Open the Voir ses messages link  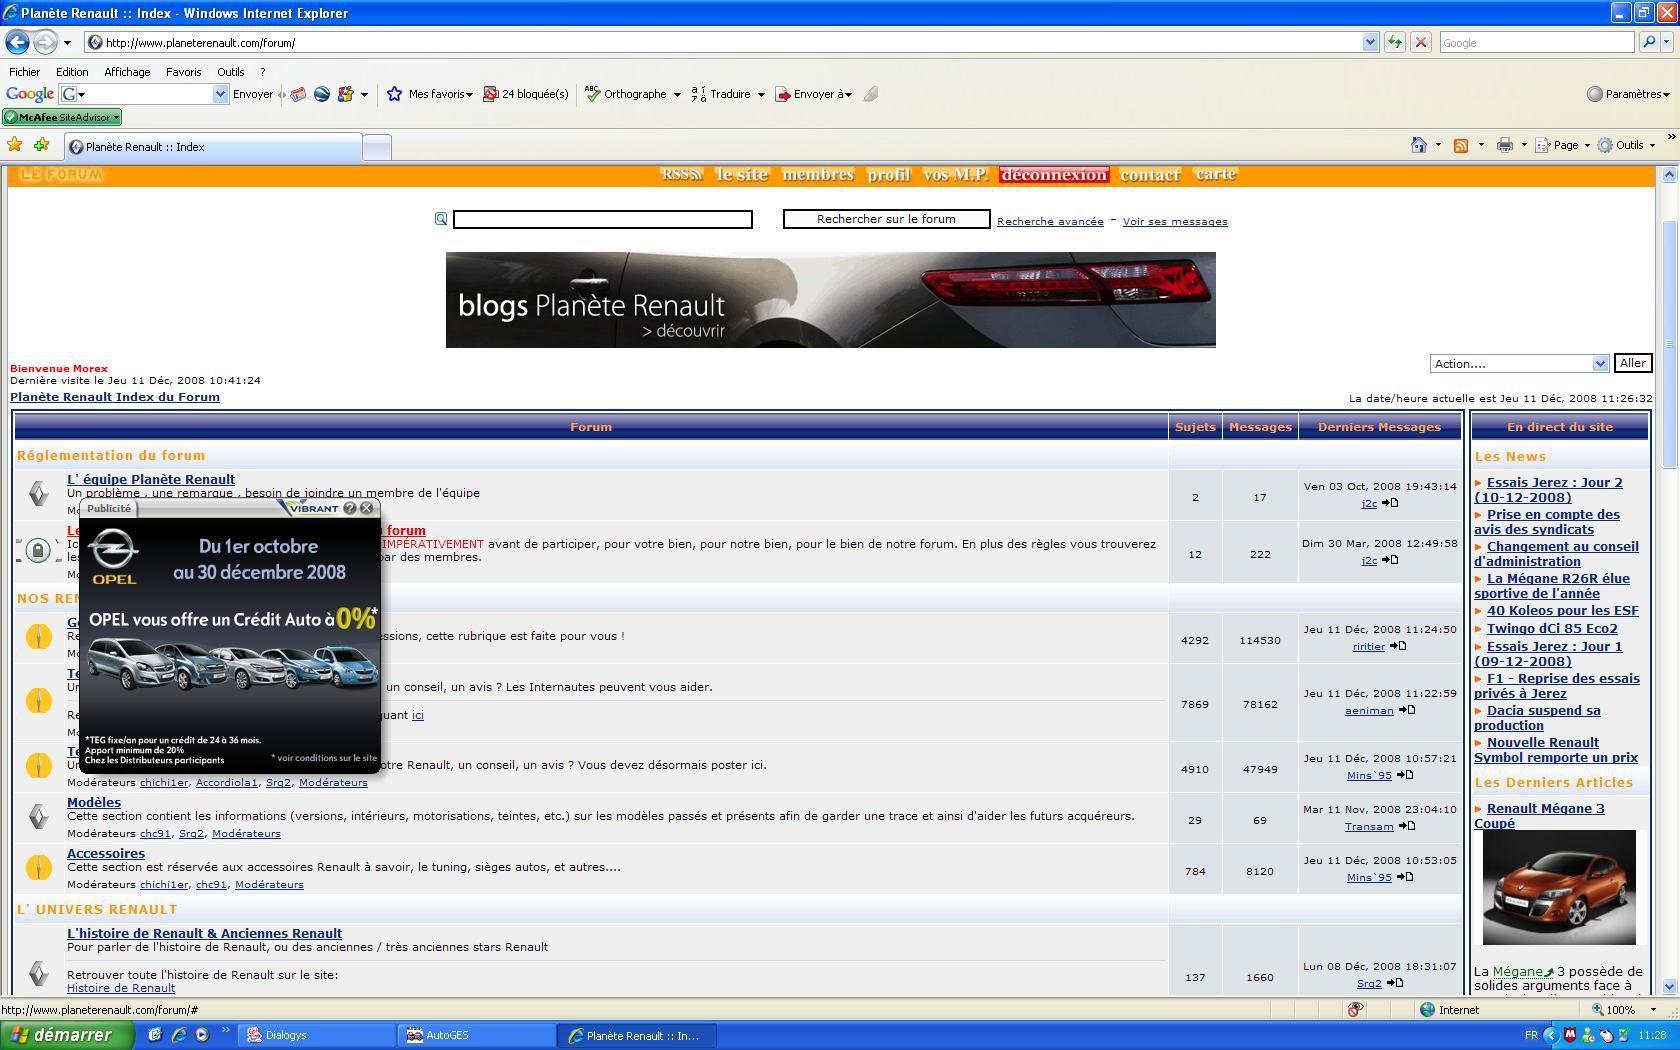tap(1175, 222)
